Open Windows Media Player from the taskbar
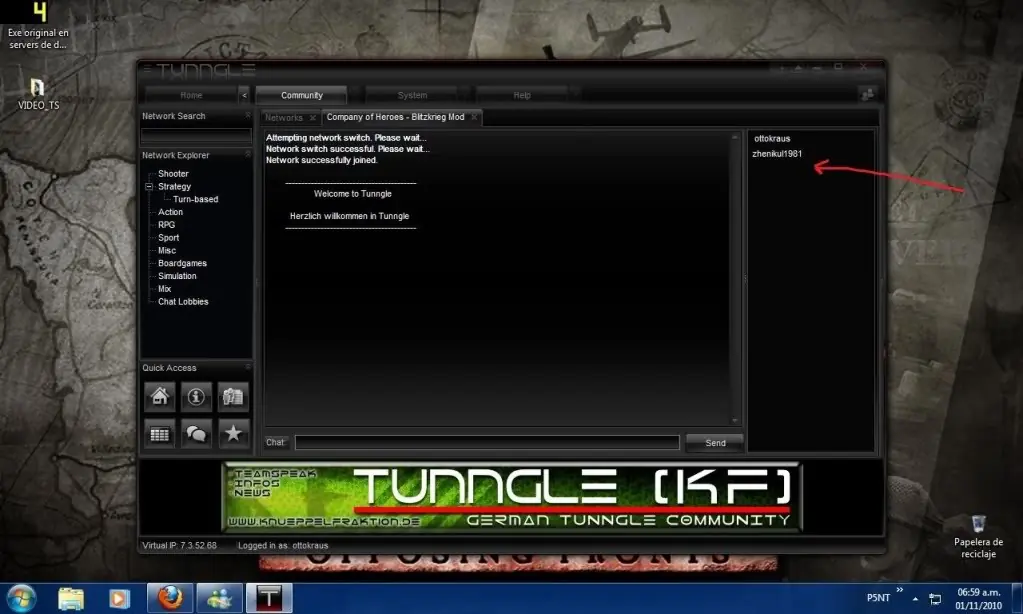Viewport: 1023px width, 614px height. (x=119, y=598)
